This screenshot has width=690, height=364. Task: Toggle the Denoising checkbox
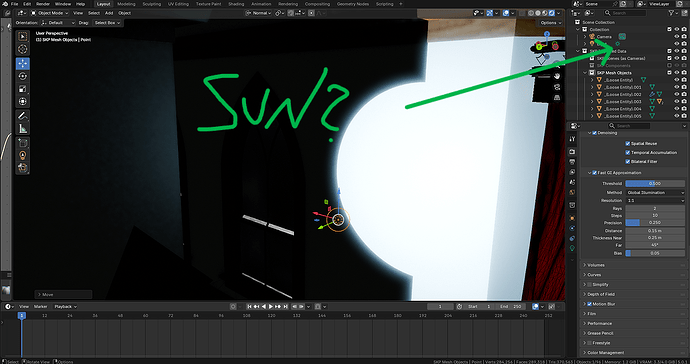click(x=595, y=133)
